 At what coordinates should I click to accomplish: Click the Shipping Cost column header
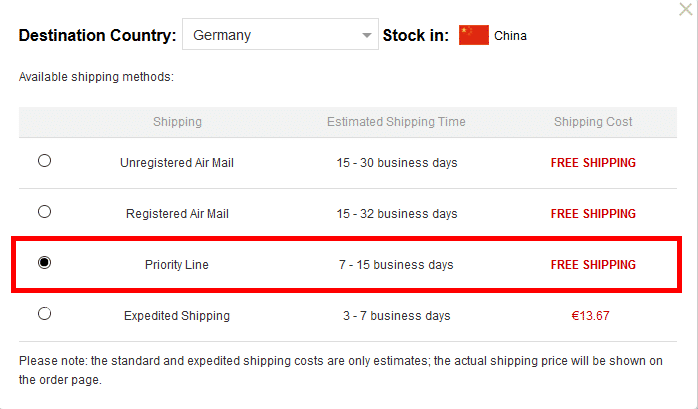(x=593, y=122)
